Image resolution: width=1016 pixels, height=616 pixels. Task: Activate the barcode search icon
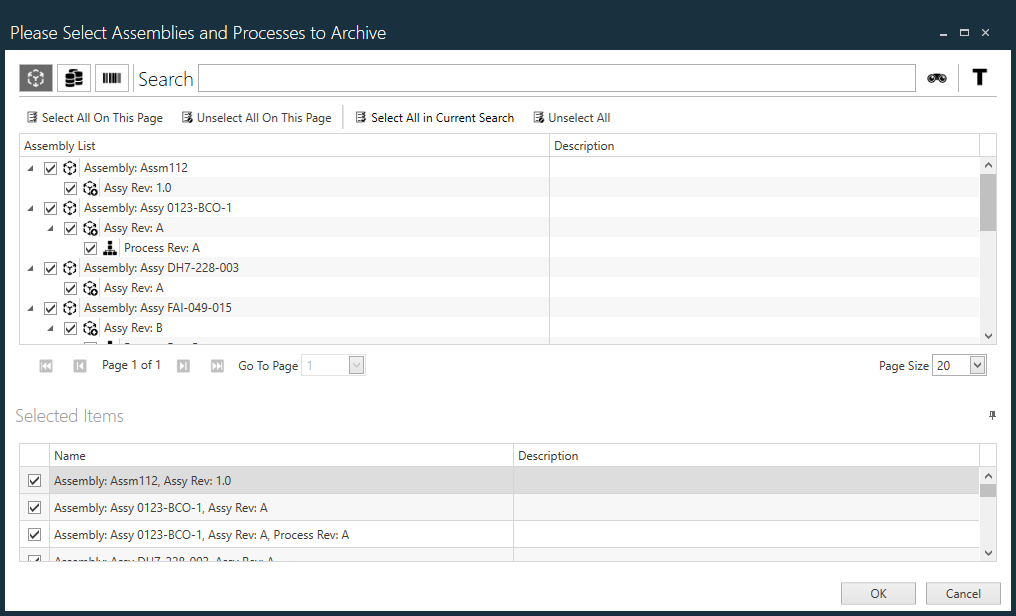pos(111,77)
